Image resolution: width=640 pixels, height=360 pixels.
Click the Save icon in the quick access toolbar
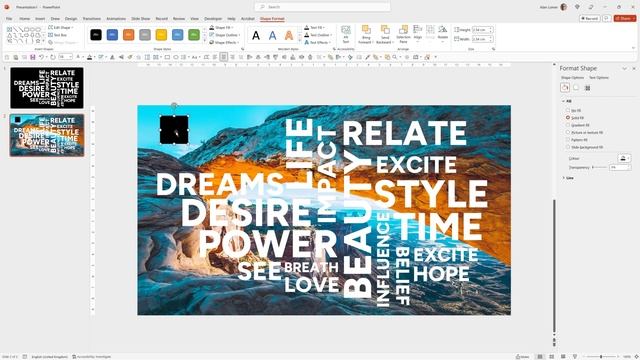tap(33, 57)
